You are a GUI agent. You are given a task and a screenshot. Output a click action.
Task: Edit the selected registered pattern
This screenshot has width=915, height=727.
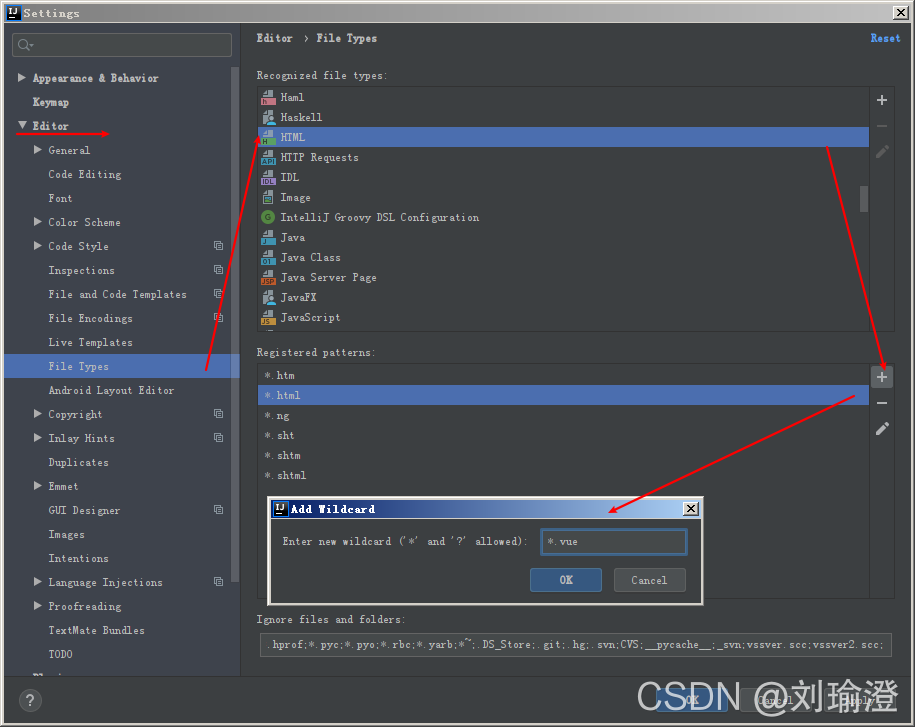click(882, 429)
